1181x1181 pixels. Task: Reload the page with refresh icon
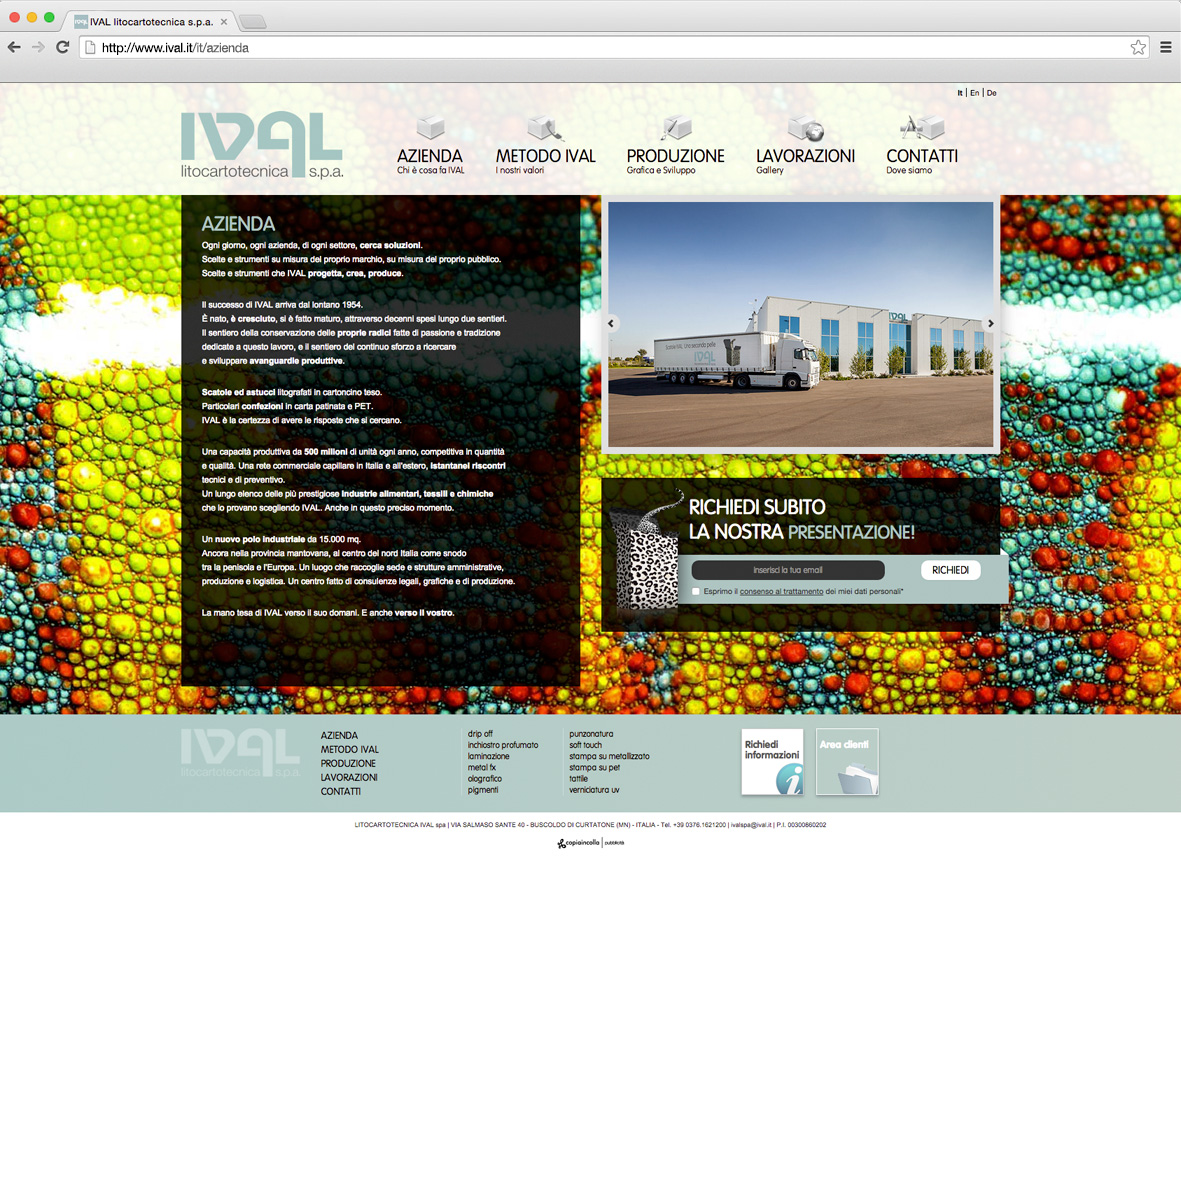point(63,47)
